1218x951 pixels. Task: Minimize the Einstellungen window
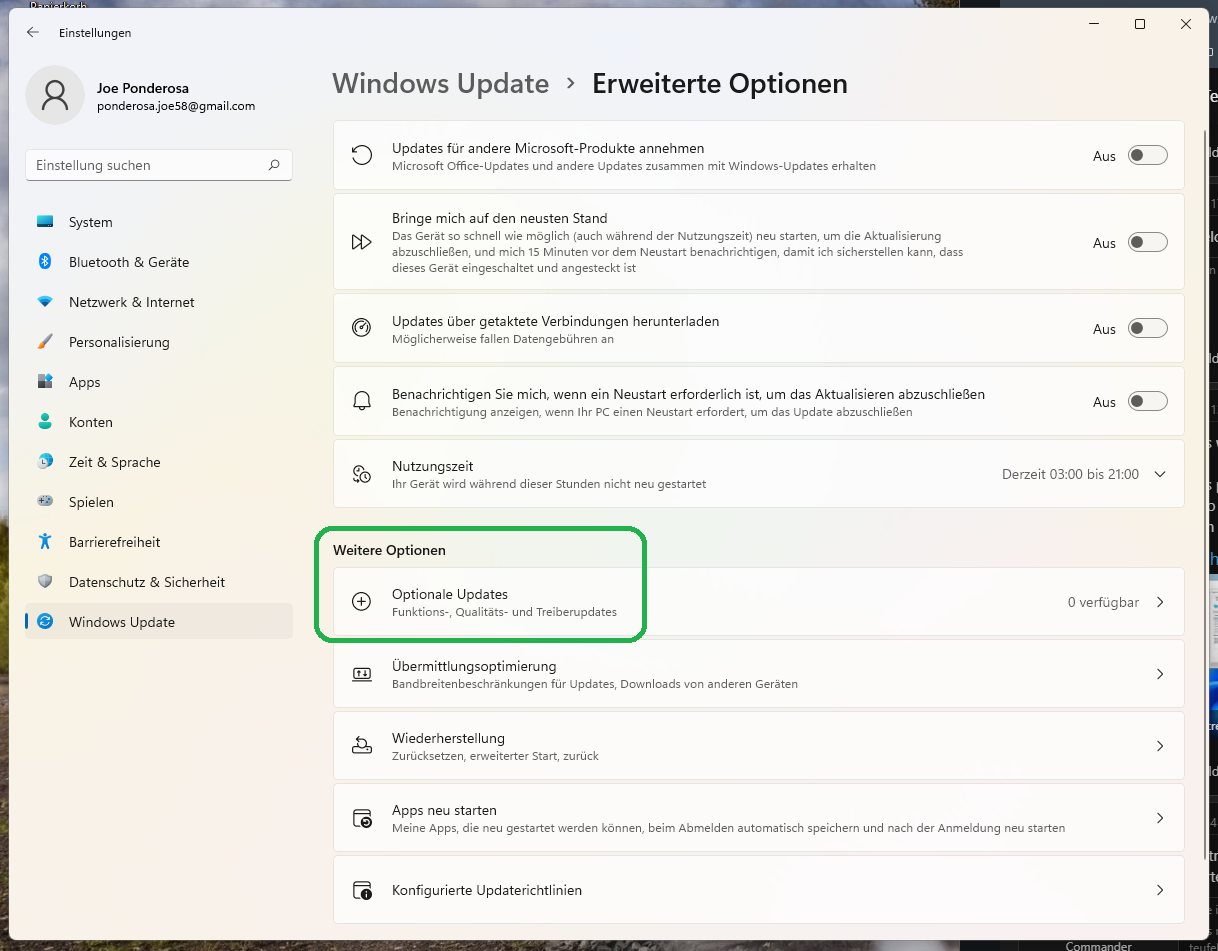pos(1093,24)
